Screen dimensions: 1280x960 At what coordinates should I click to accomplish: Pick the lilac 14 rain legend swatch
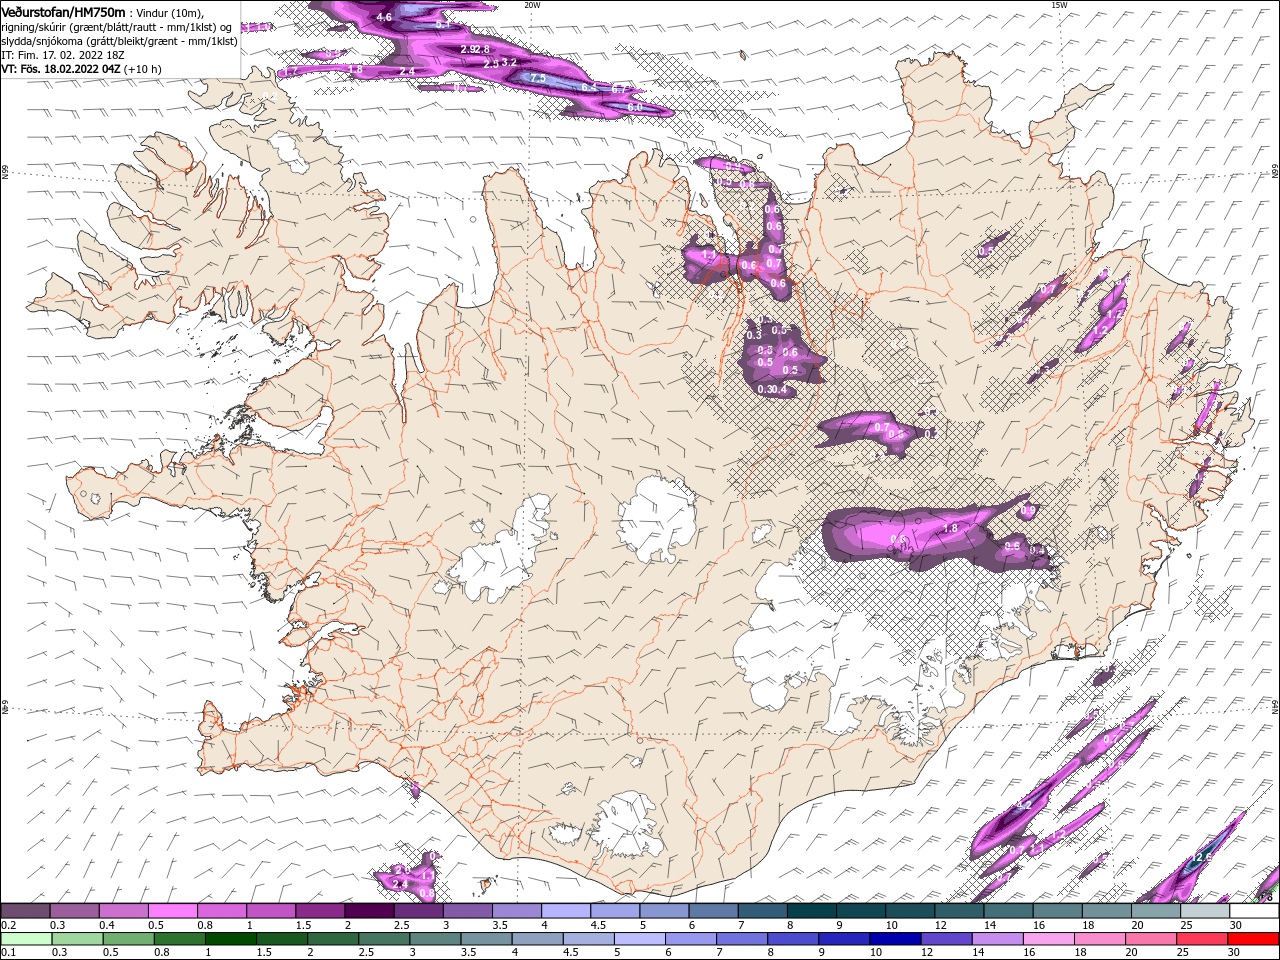(x=997, y=939)
